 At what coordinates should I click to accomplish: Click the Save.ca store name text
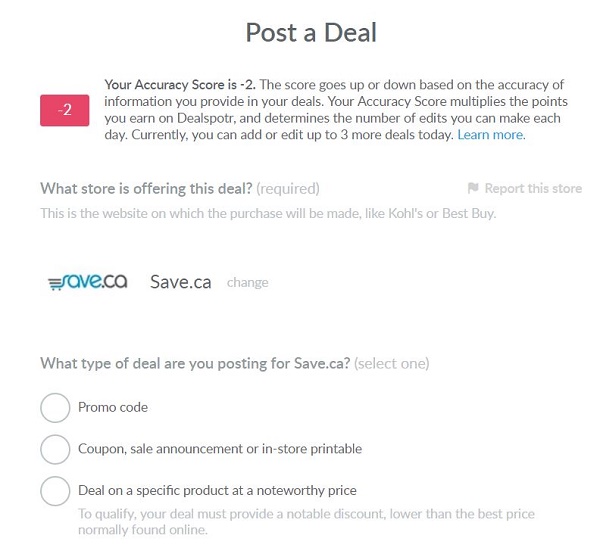[x=181, y=282]
